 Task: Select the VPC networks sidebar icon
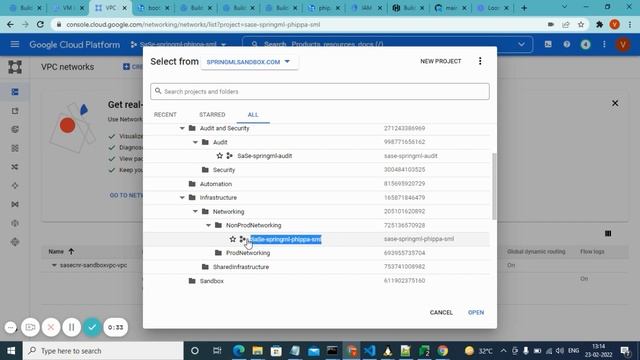tap(15, 92)
